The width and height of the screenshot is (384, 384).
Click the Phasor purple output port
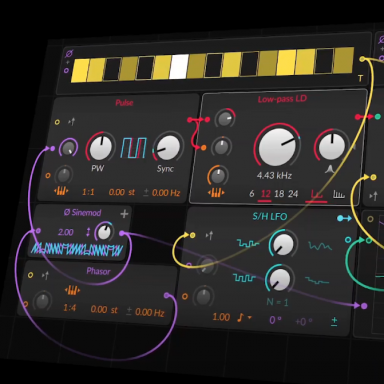pyautogui.click(x=166, y=295)
